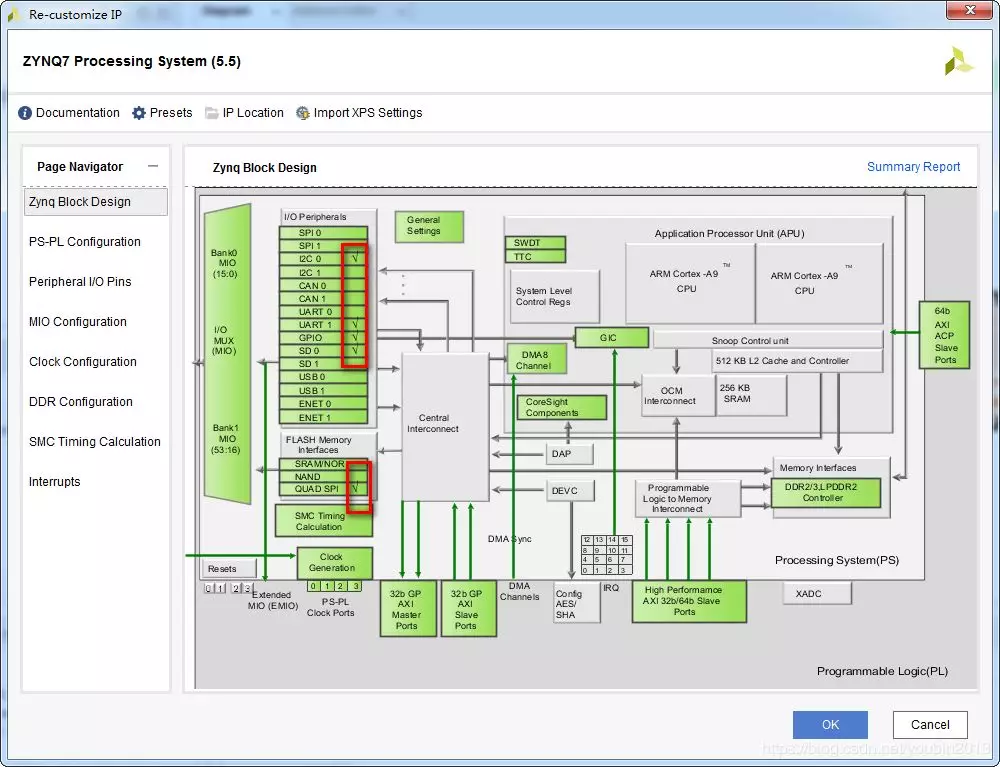
Task: Click the SWDT block
Action: (535, 243)
